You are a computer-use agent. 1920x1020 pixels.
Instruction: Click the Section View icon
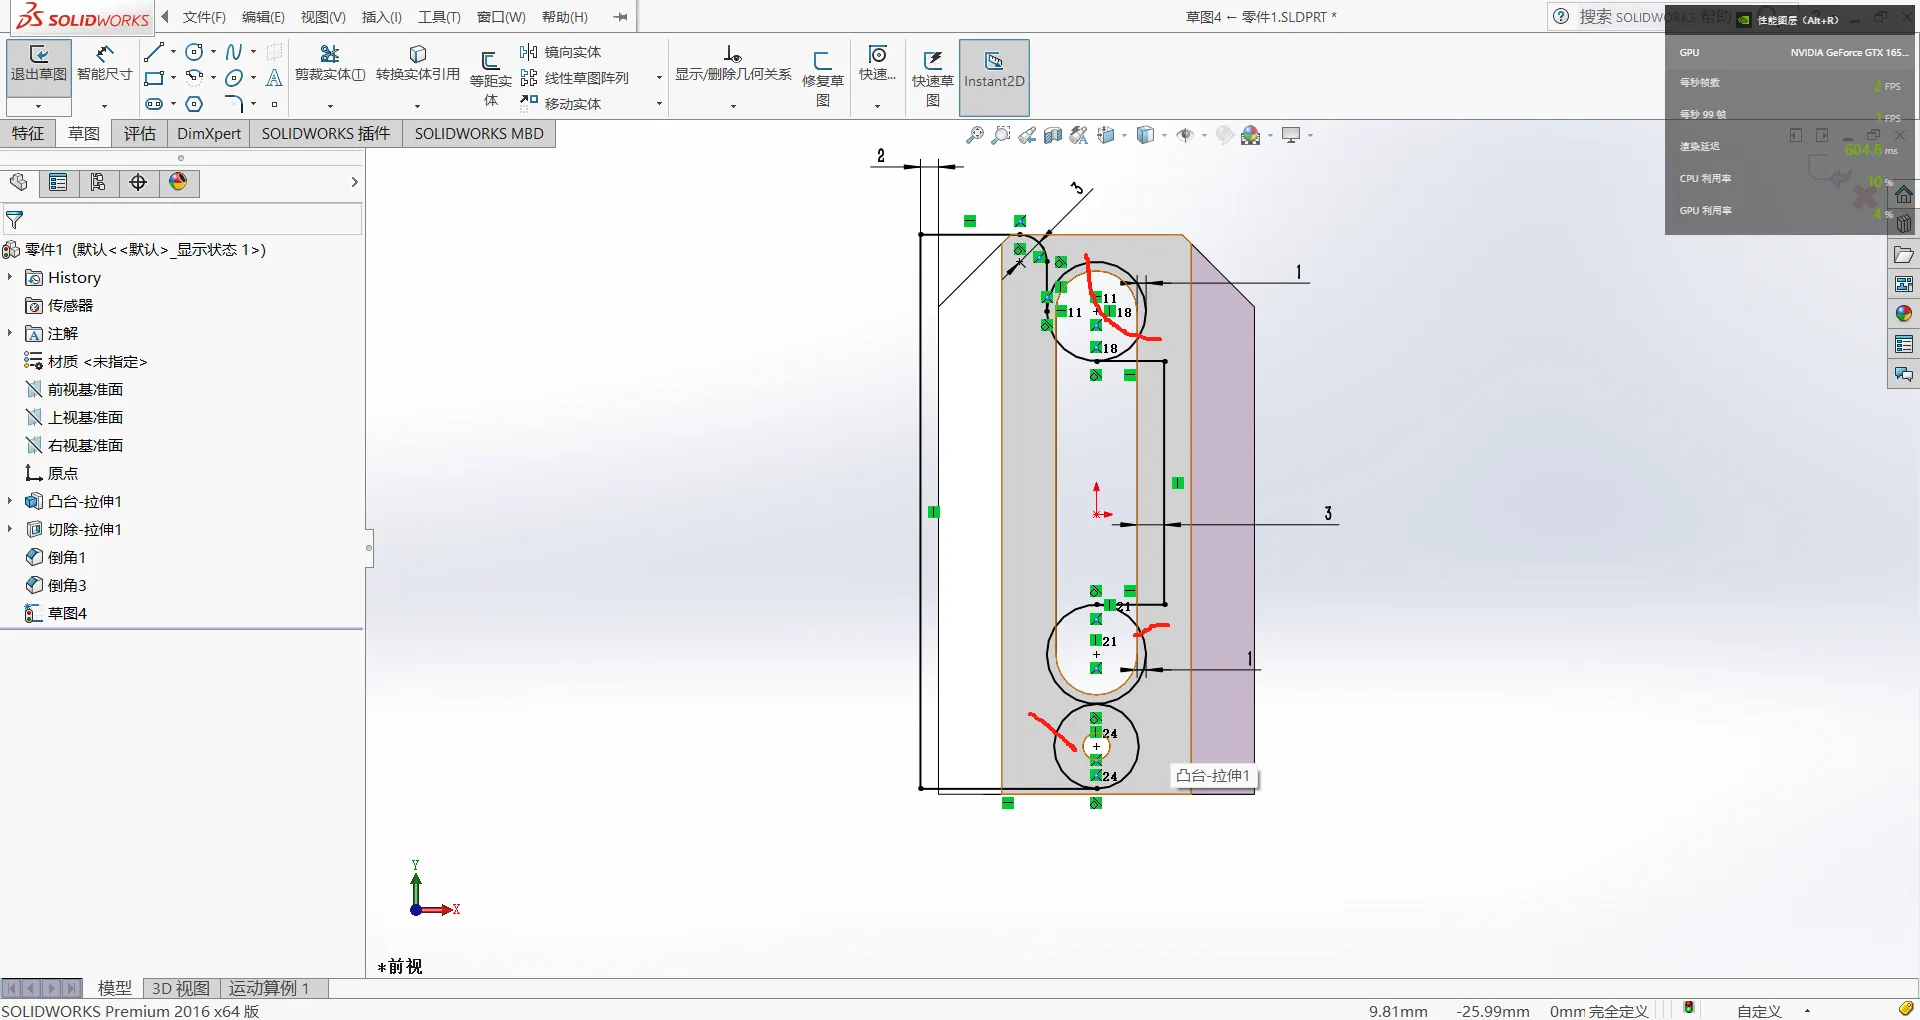[1053, 135]
